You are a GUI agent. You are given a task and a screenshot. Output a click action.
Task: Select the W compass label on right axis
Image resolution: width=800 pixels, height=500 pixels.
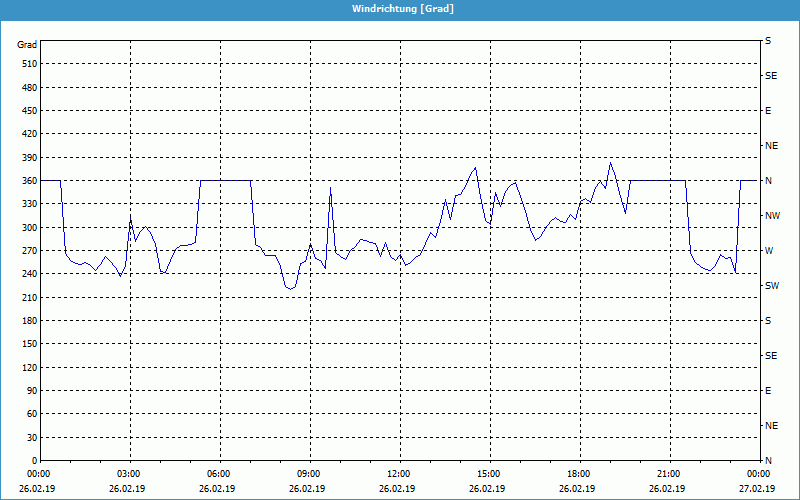pos(769,251)
